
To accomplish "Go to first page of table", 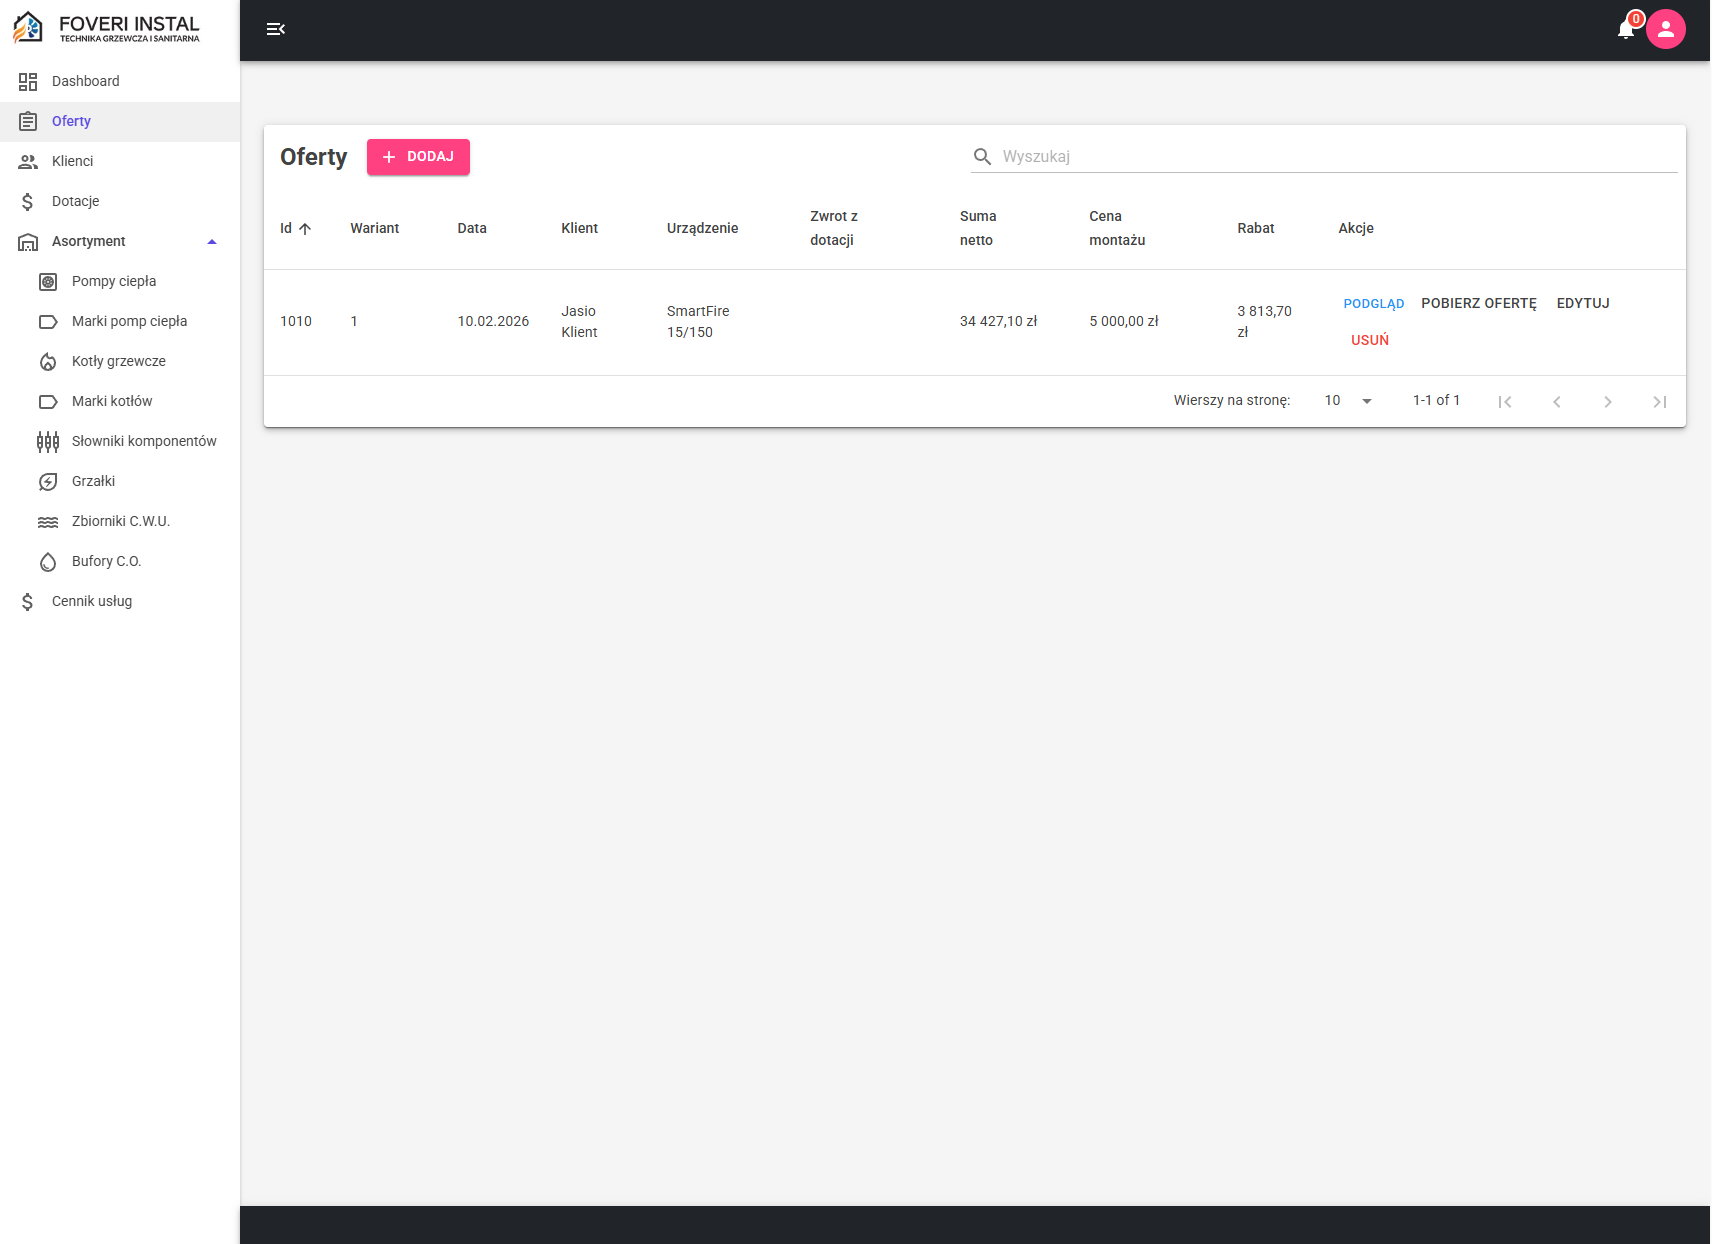I will pyautogui.click(x=1505, y=401).
